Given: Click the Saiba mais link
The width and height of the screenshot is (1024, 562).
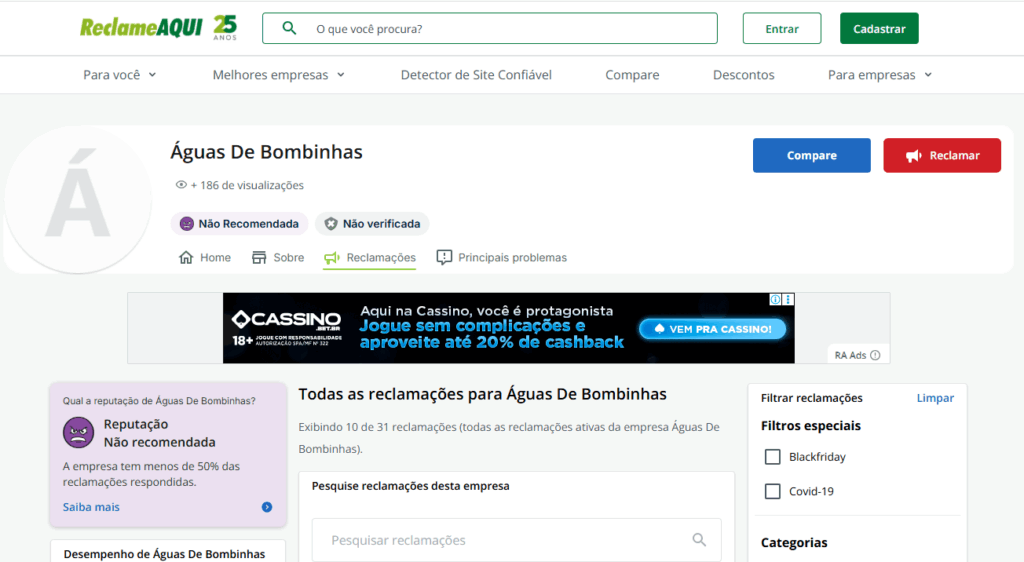Looking at the screenshot, I should [91, 507].
